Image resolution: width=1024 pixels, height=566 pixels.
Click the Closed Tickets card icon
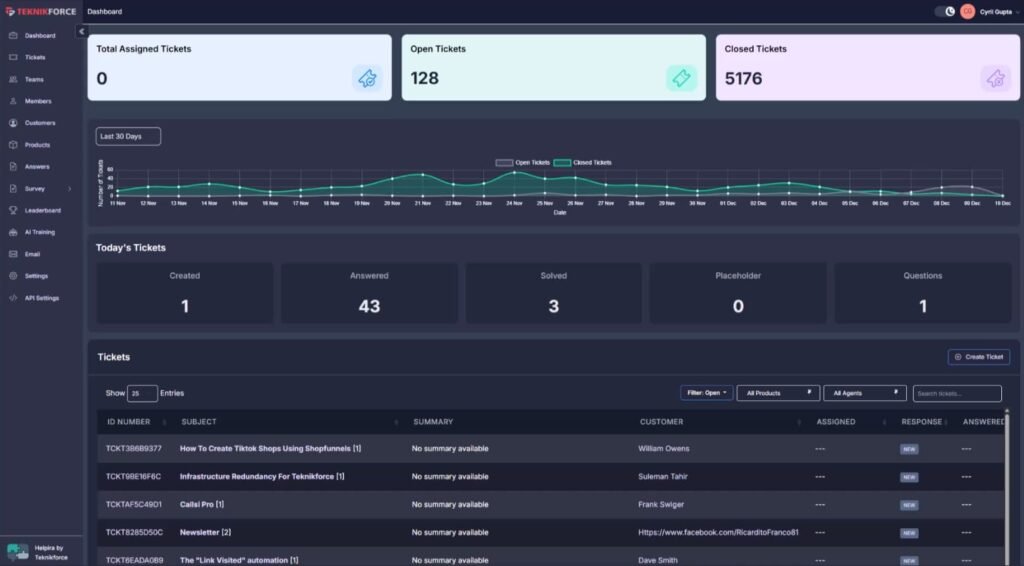click(x=995, y=78)
